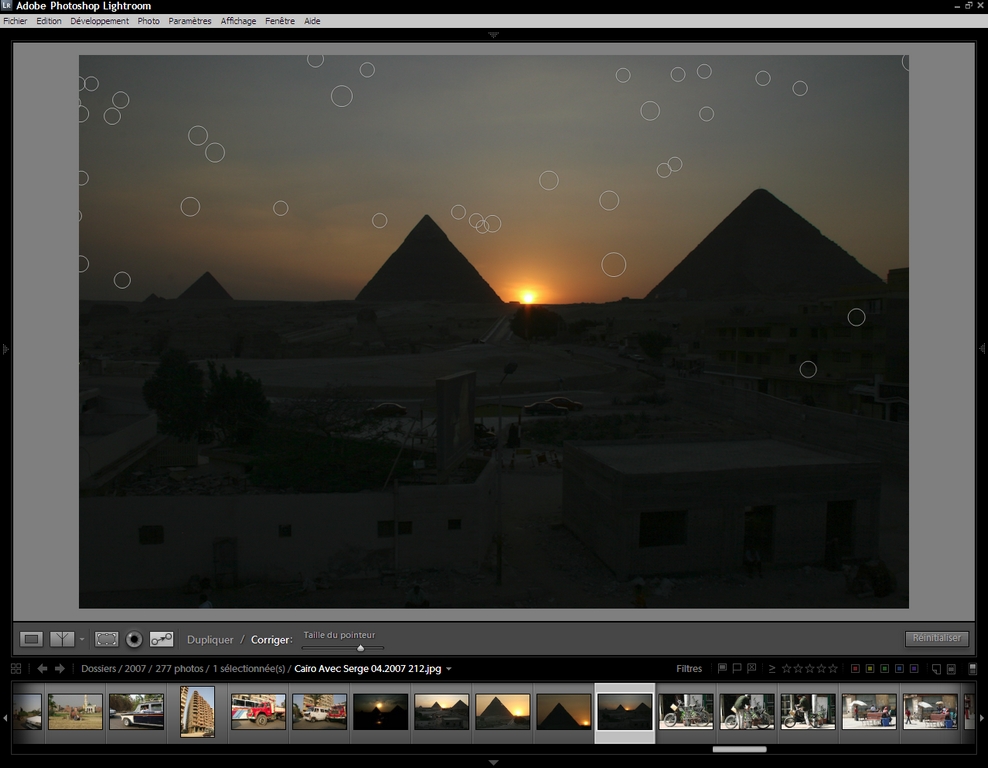This screenshot has height=768, width=988.
Task: Open the Paramètres menu
Action: coord(190,21)
